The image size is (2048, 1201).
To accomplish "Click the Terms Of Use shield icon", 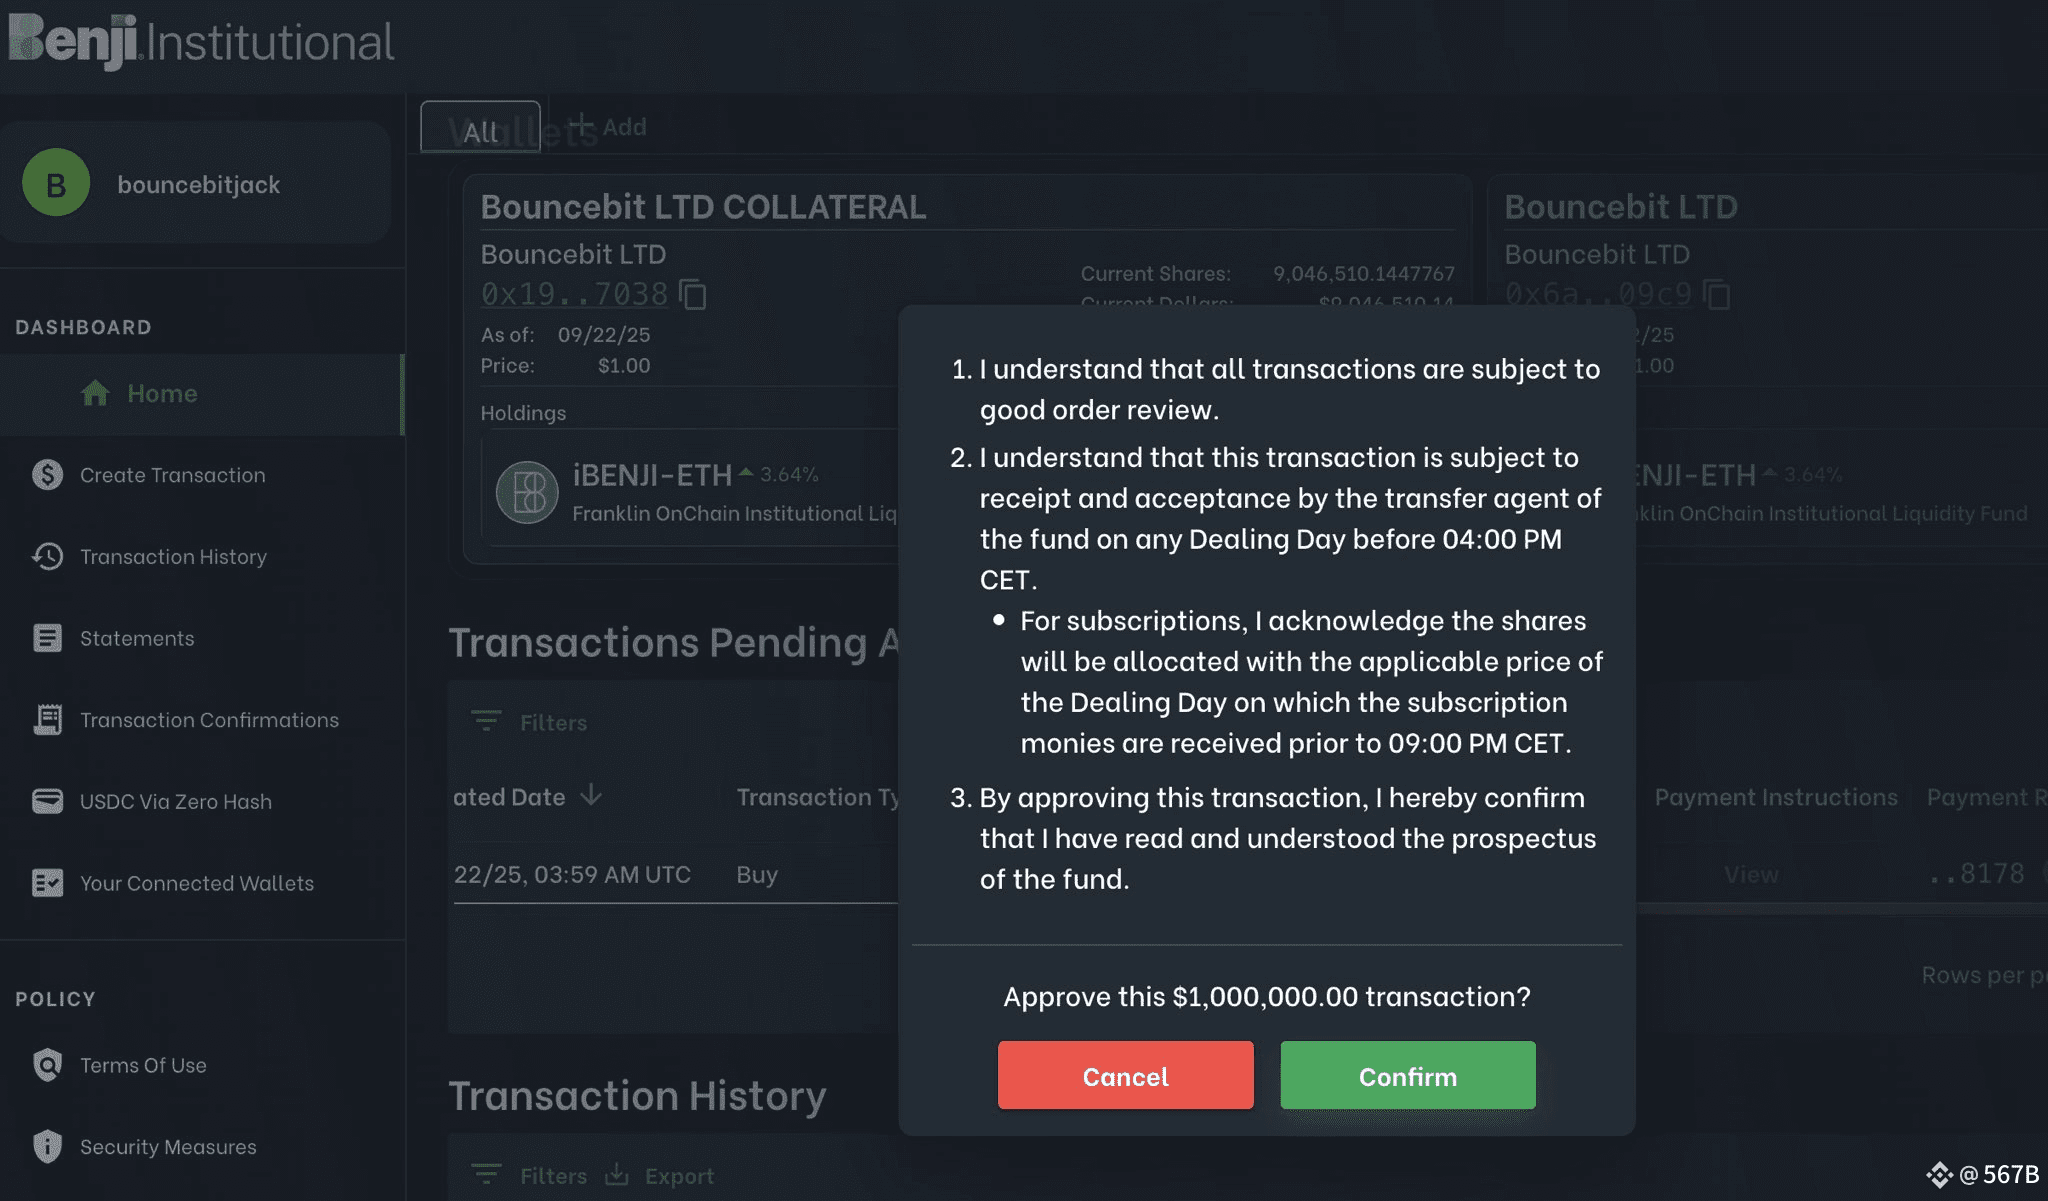I will pyautogui.click(x=47, y=1065).
